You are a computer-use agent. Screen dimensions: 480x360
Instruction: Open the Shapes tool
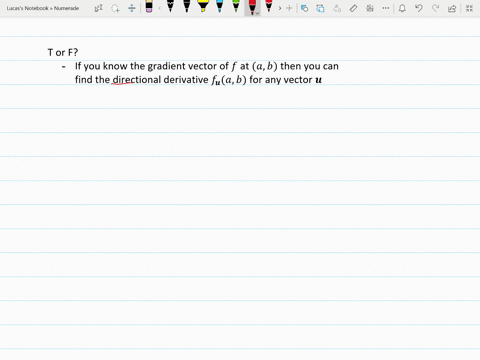[304, 8]
